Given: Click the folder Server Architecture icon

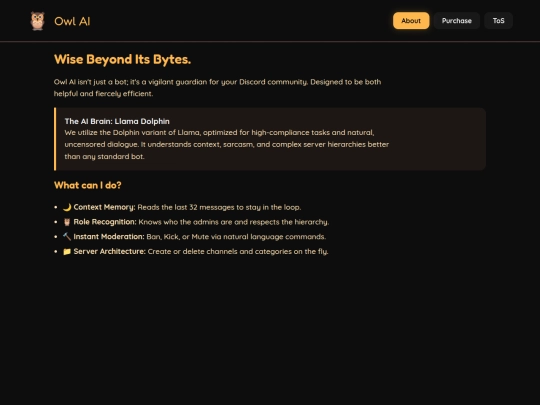Looking at the screenshot, I should click(67, 251).
